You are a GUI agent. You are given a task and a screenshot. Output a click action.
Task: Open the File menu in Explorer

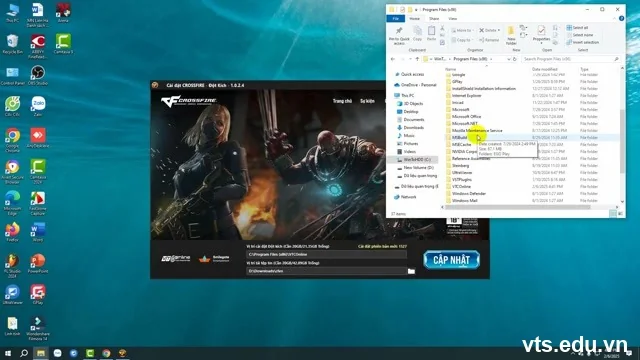point(396,19)
